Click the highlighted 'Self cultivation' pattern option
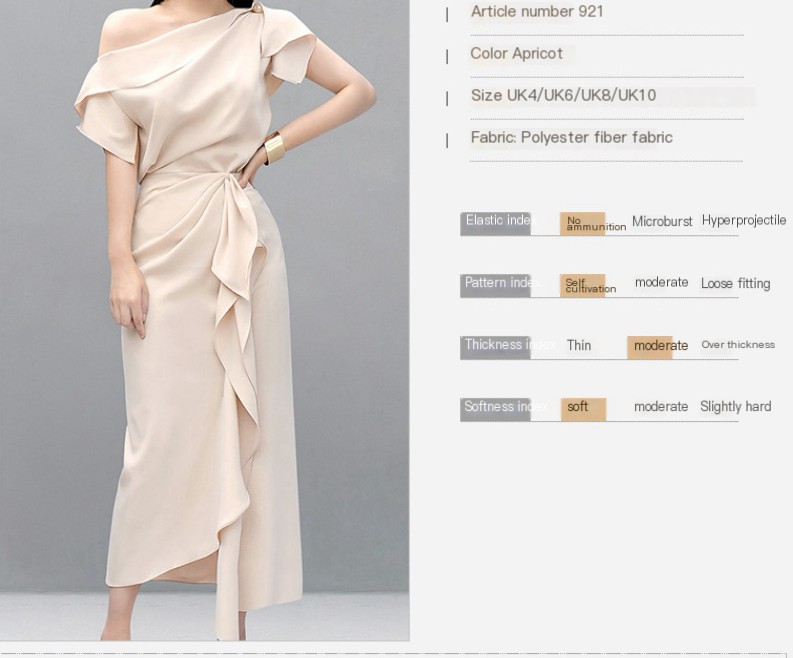The image size is (793, 658). coord(583,285)
